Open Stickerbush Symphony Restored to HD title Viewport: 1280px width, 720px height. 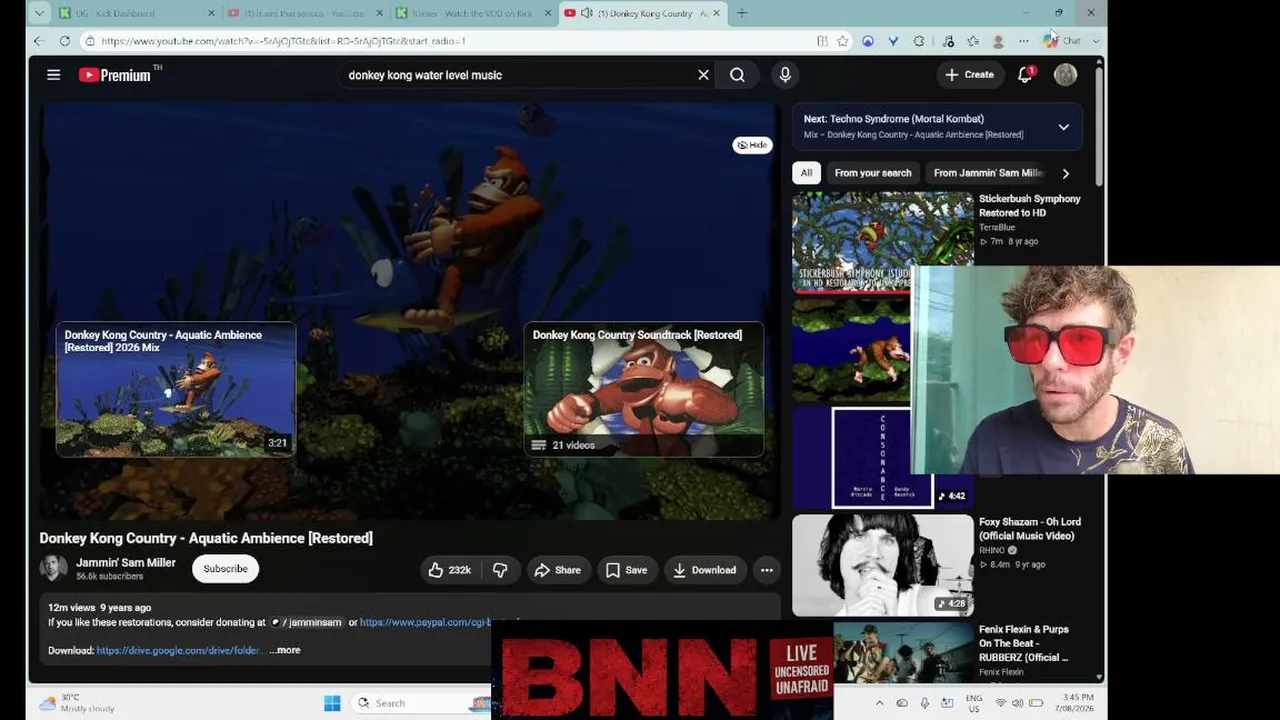tap(1030, 206)
